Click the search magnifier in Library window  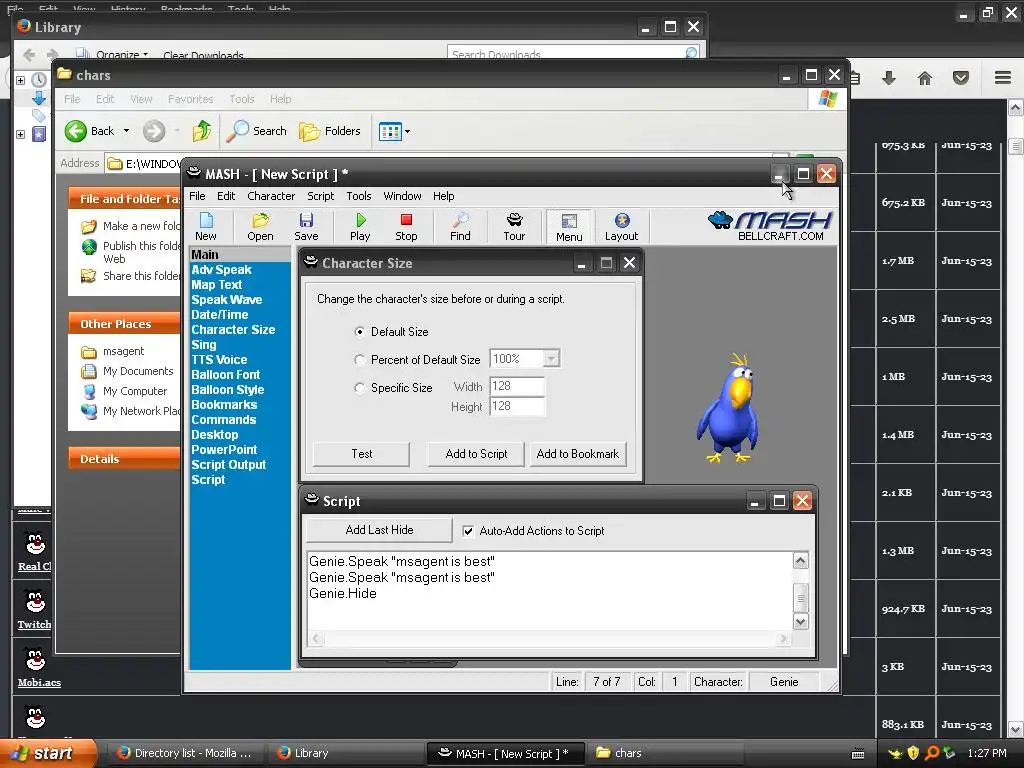(x=691, y=54)
